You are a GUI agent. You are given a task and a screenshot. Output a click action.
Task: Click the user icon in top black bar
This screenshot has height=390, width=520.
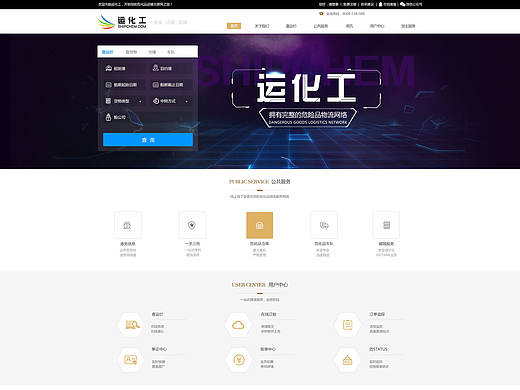[x=380, y=4]
